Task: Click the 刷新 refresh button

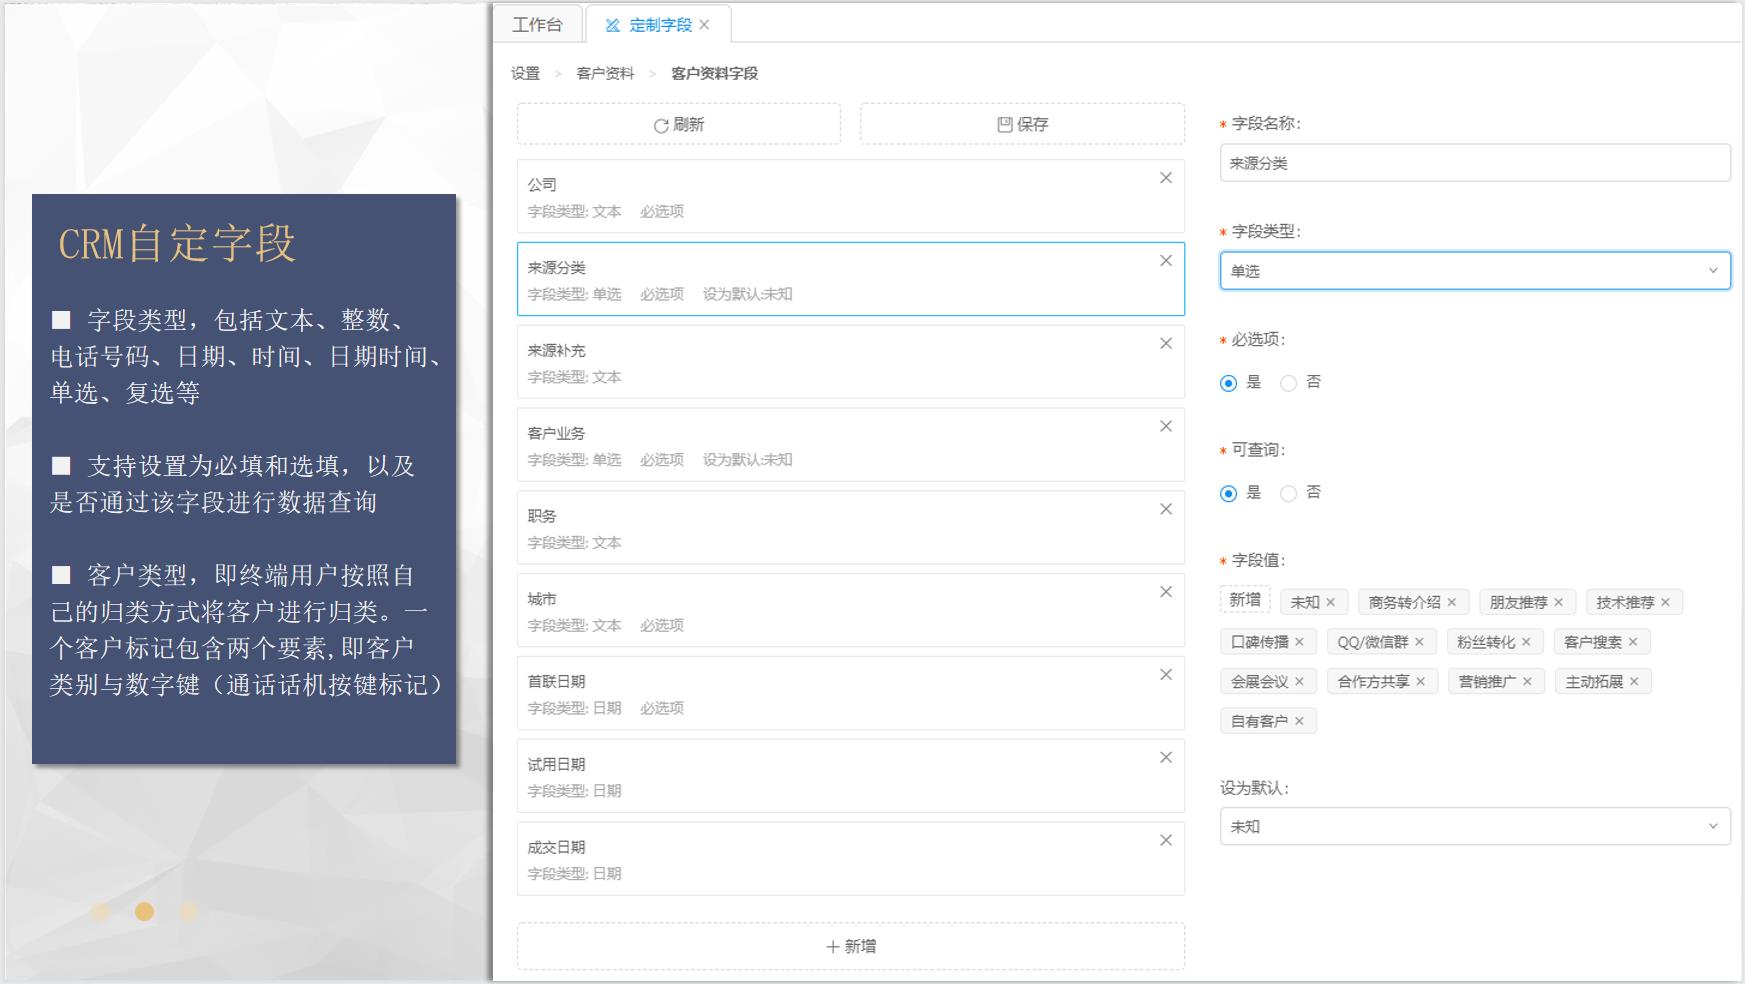Action: 679,124
